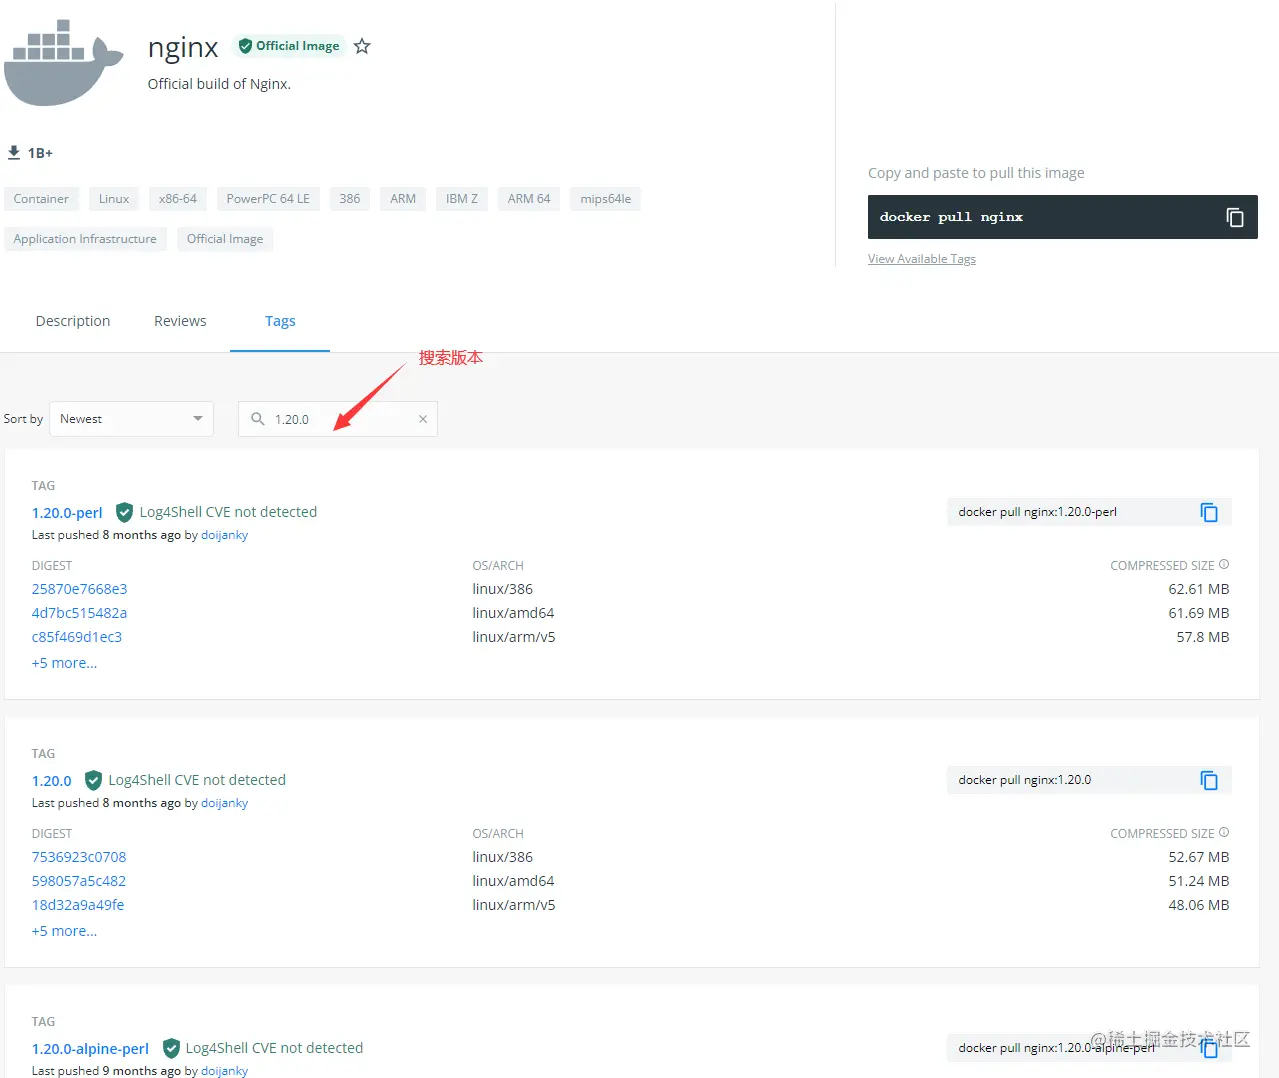
Task: Copy docker pull nginx:1.20.0 command
Action: [x=1209, y=780]
